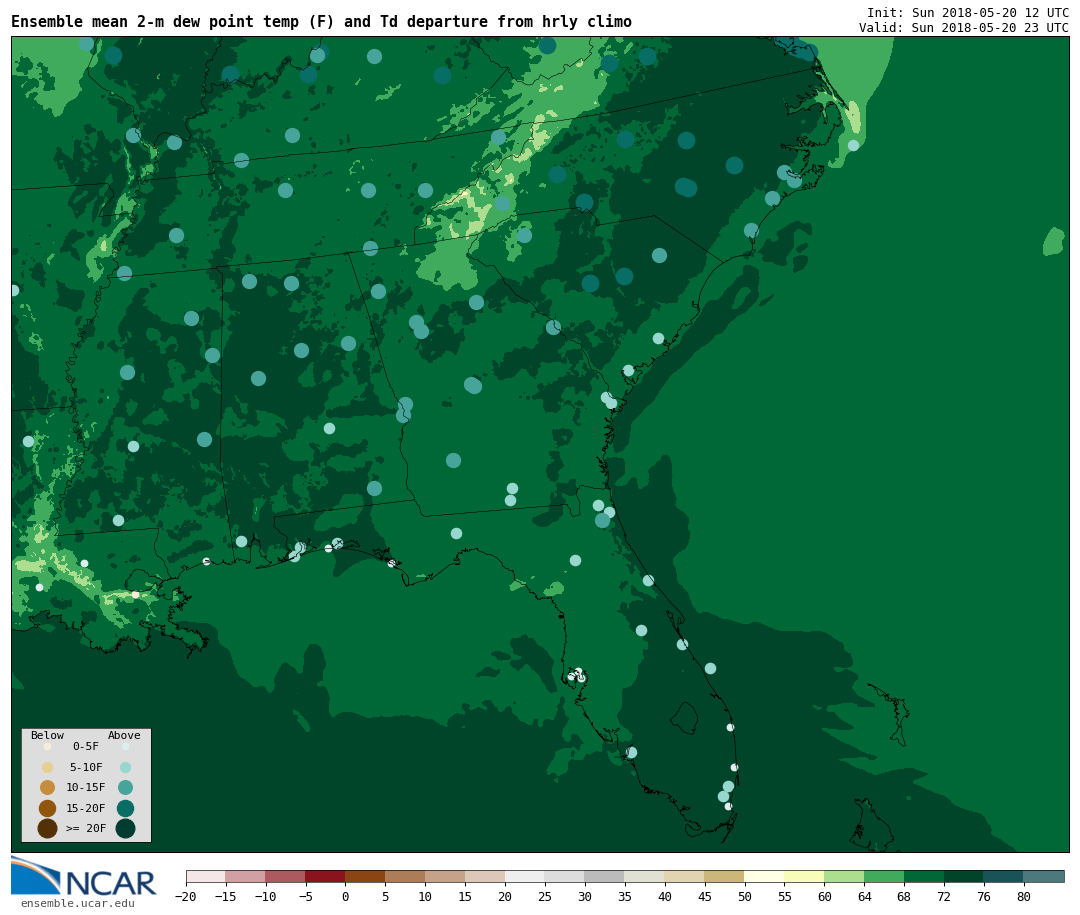Click the '50' colorbar tick label
1080x915 pixels.
point(745,896)
